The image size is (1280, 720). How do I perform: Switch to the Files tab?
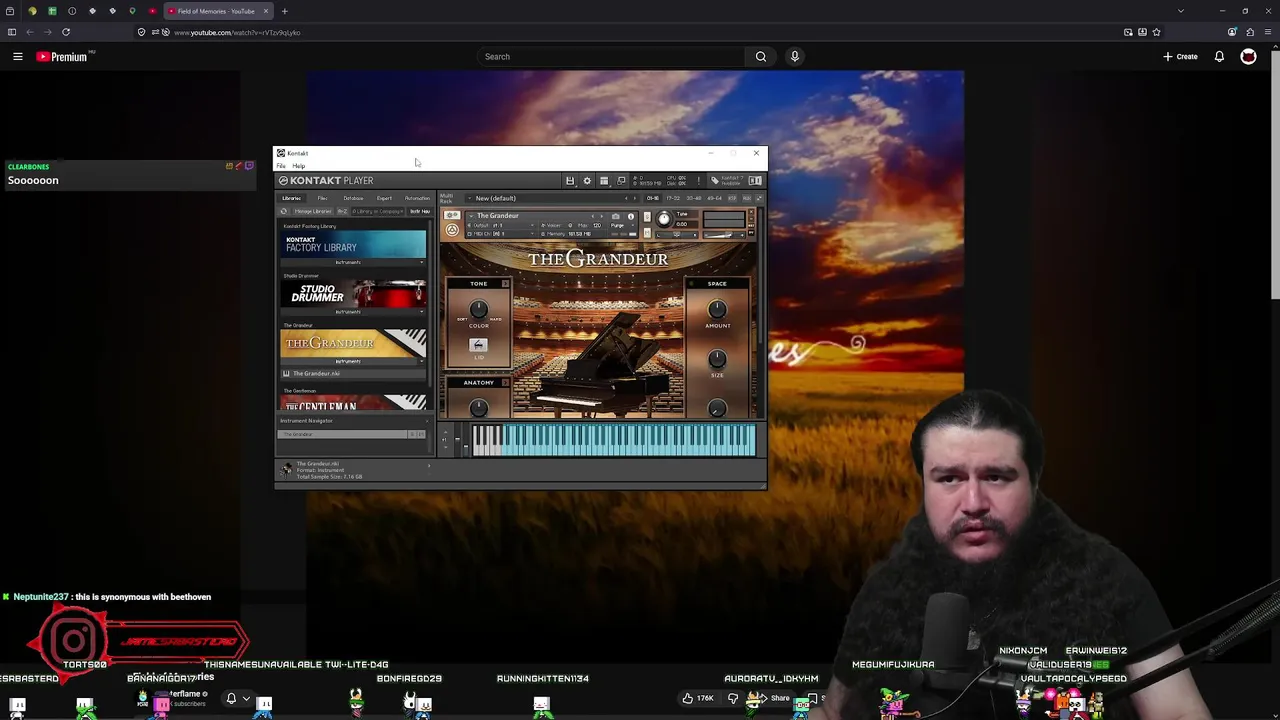click(x=322, y=198)
